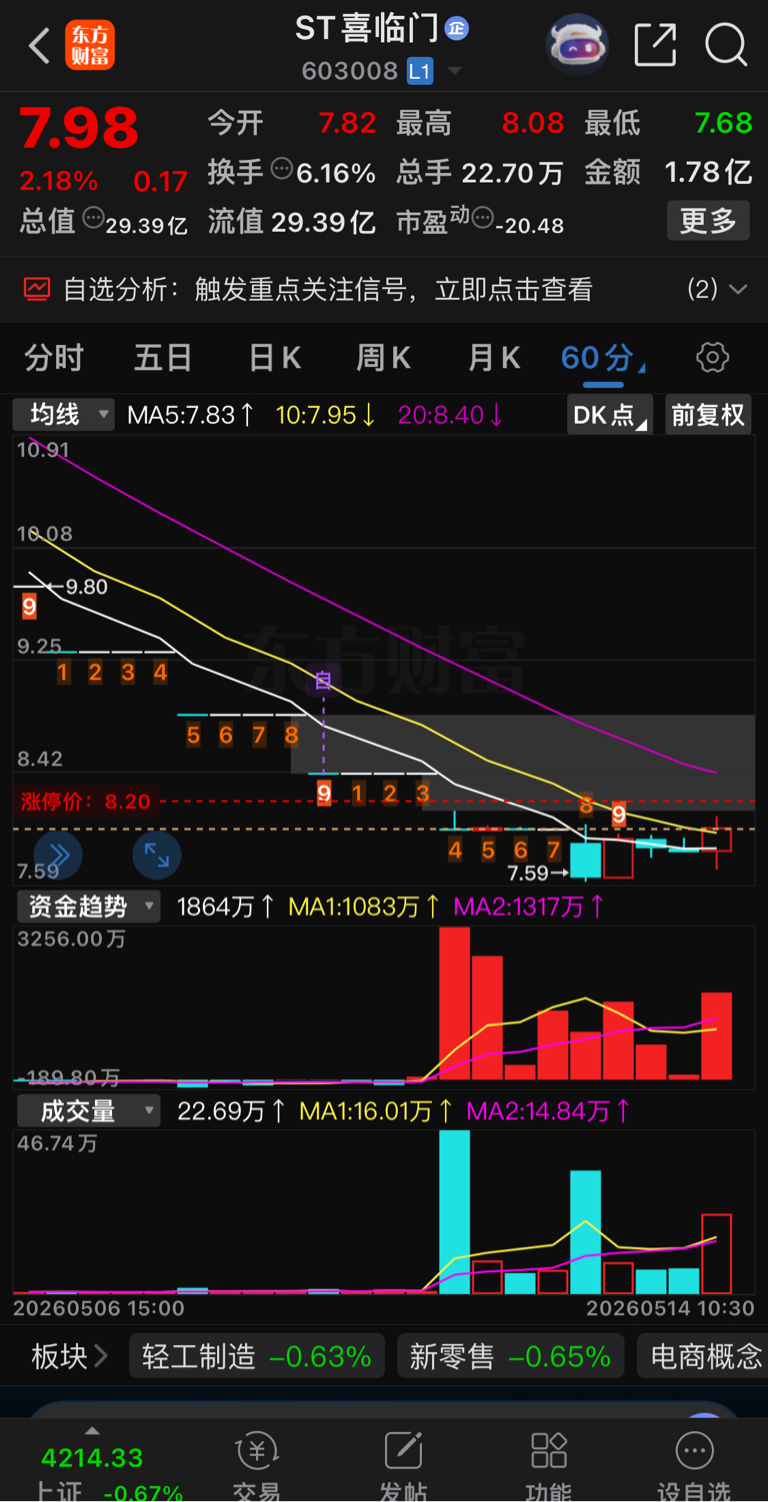Open 更多 quote details
The width and height of the screenshot is (768, 1502).
click(708, 221)
